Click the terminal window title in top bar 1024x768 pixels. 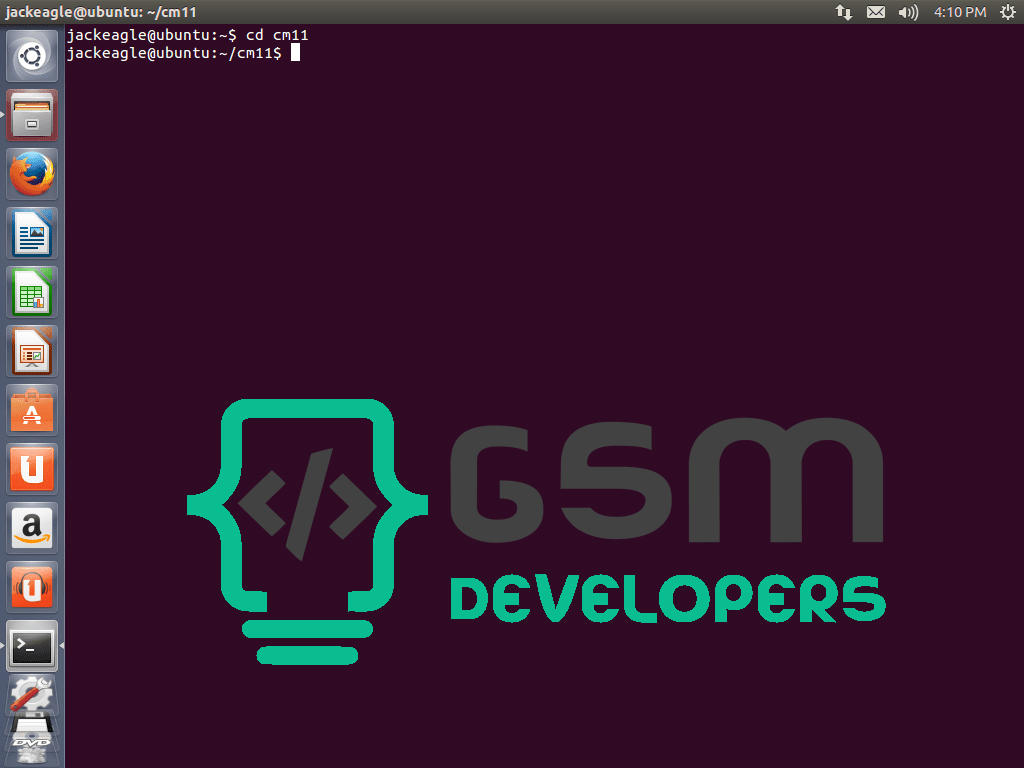101,12
